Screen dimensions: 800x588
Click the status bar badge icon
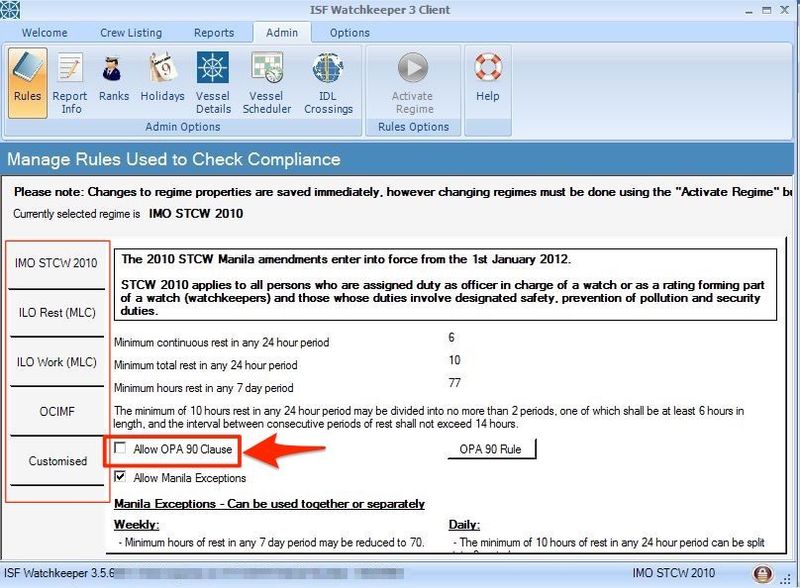click(762, 574)
